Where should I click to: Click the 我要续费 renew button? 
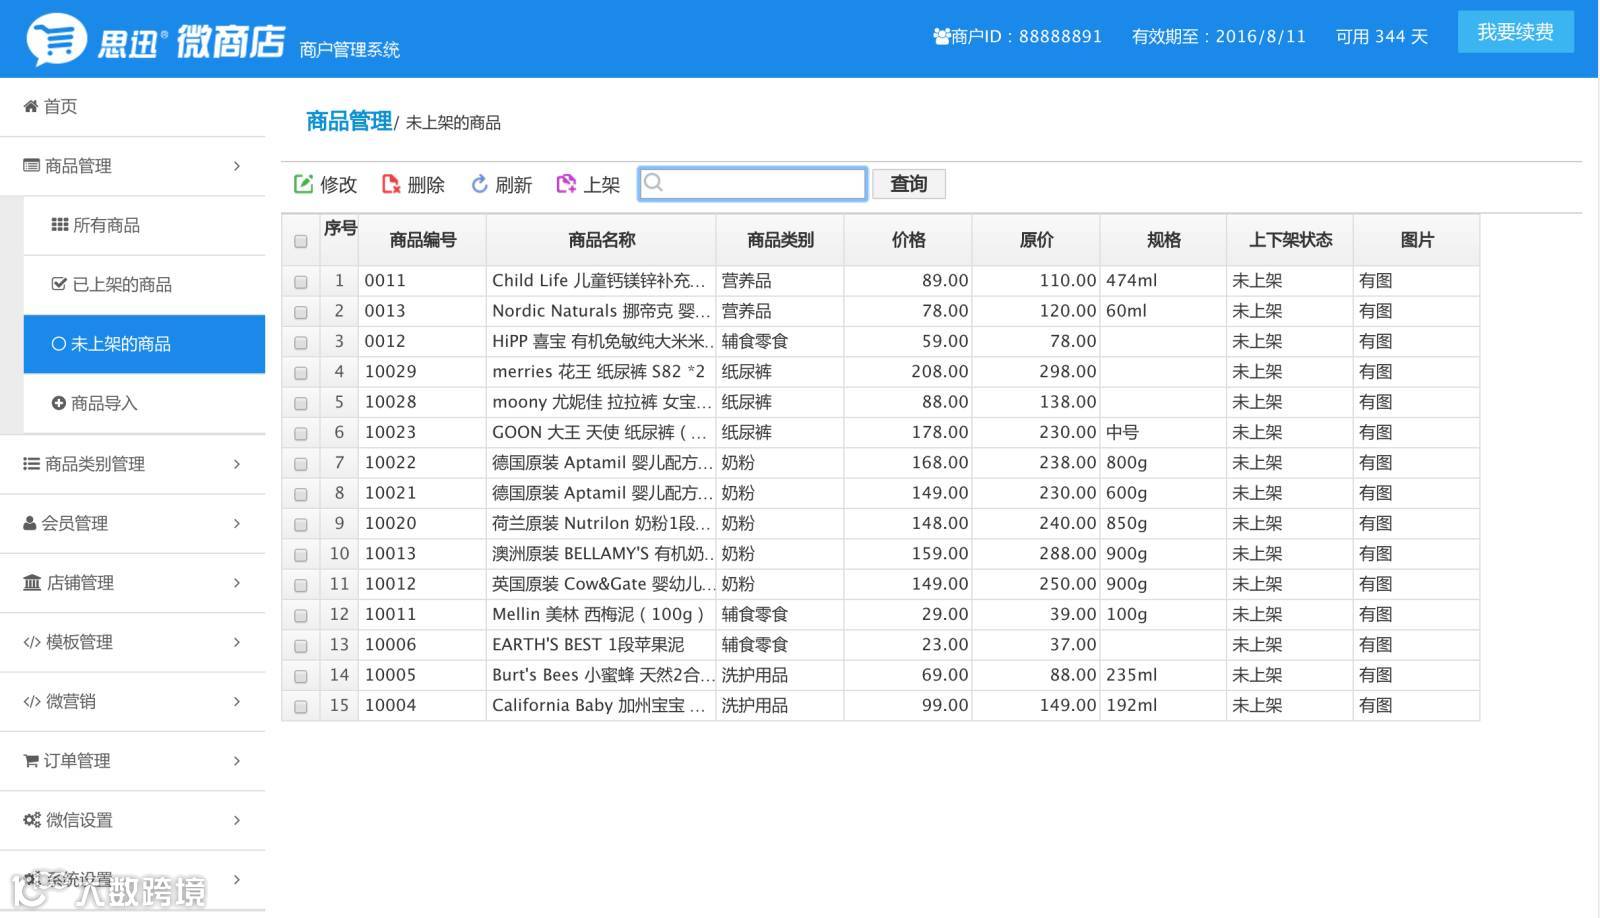point(1515,32)
